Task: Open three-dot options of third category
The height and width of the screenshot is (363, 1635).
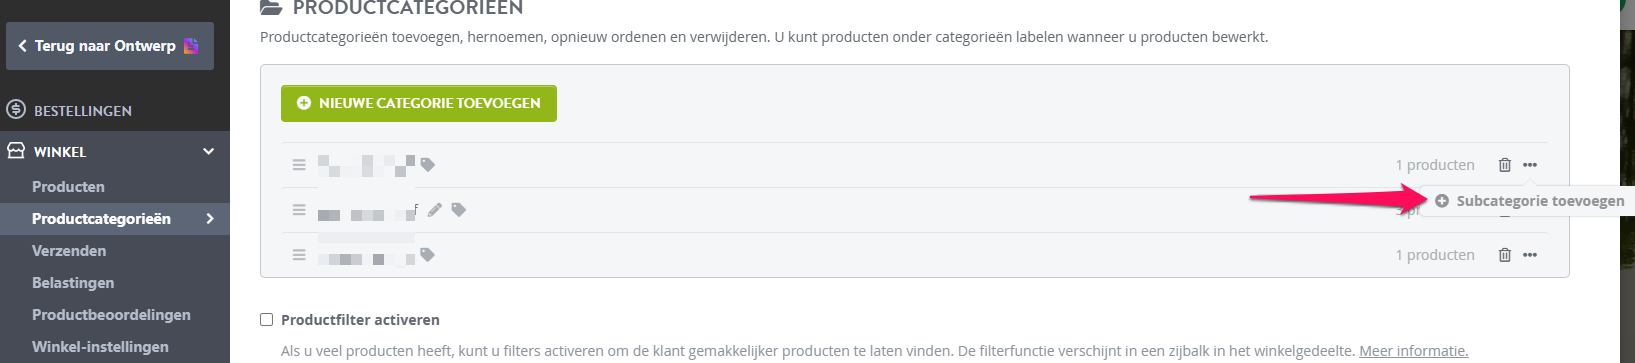Action: [1530, 255]
